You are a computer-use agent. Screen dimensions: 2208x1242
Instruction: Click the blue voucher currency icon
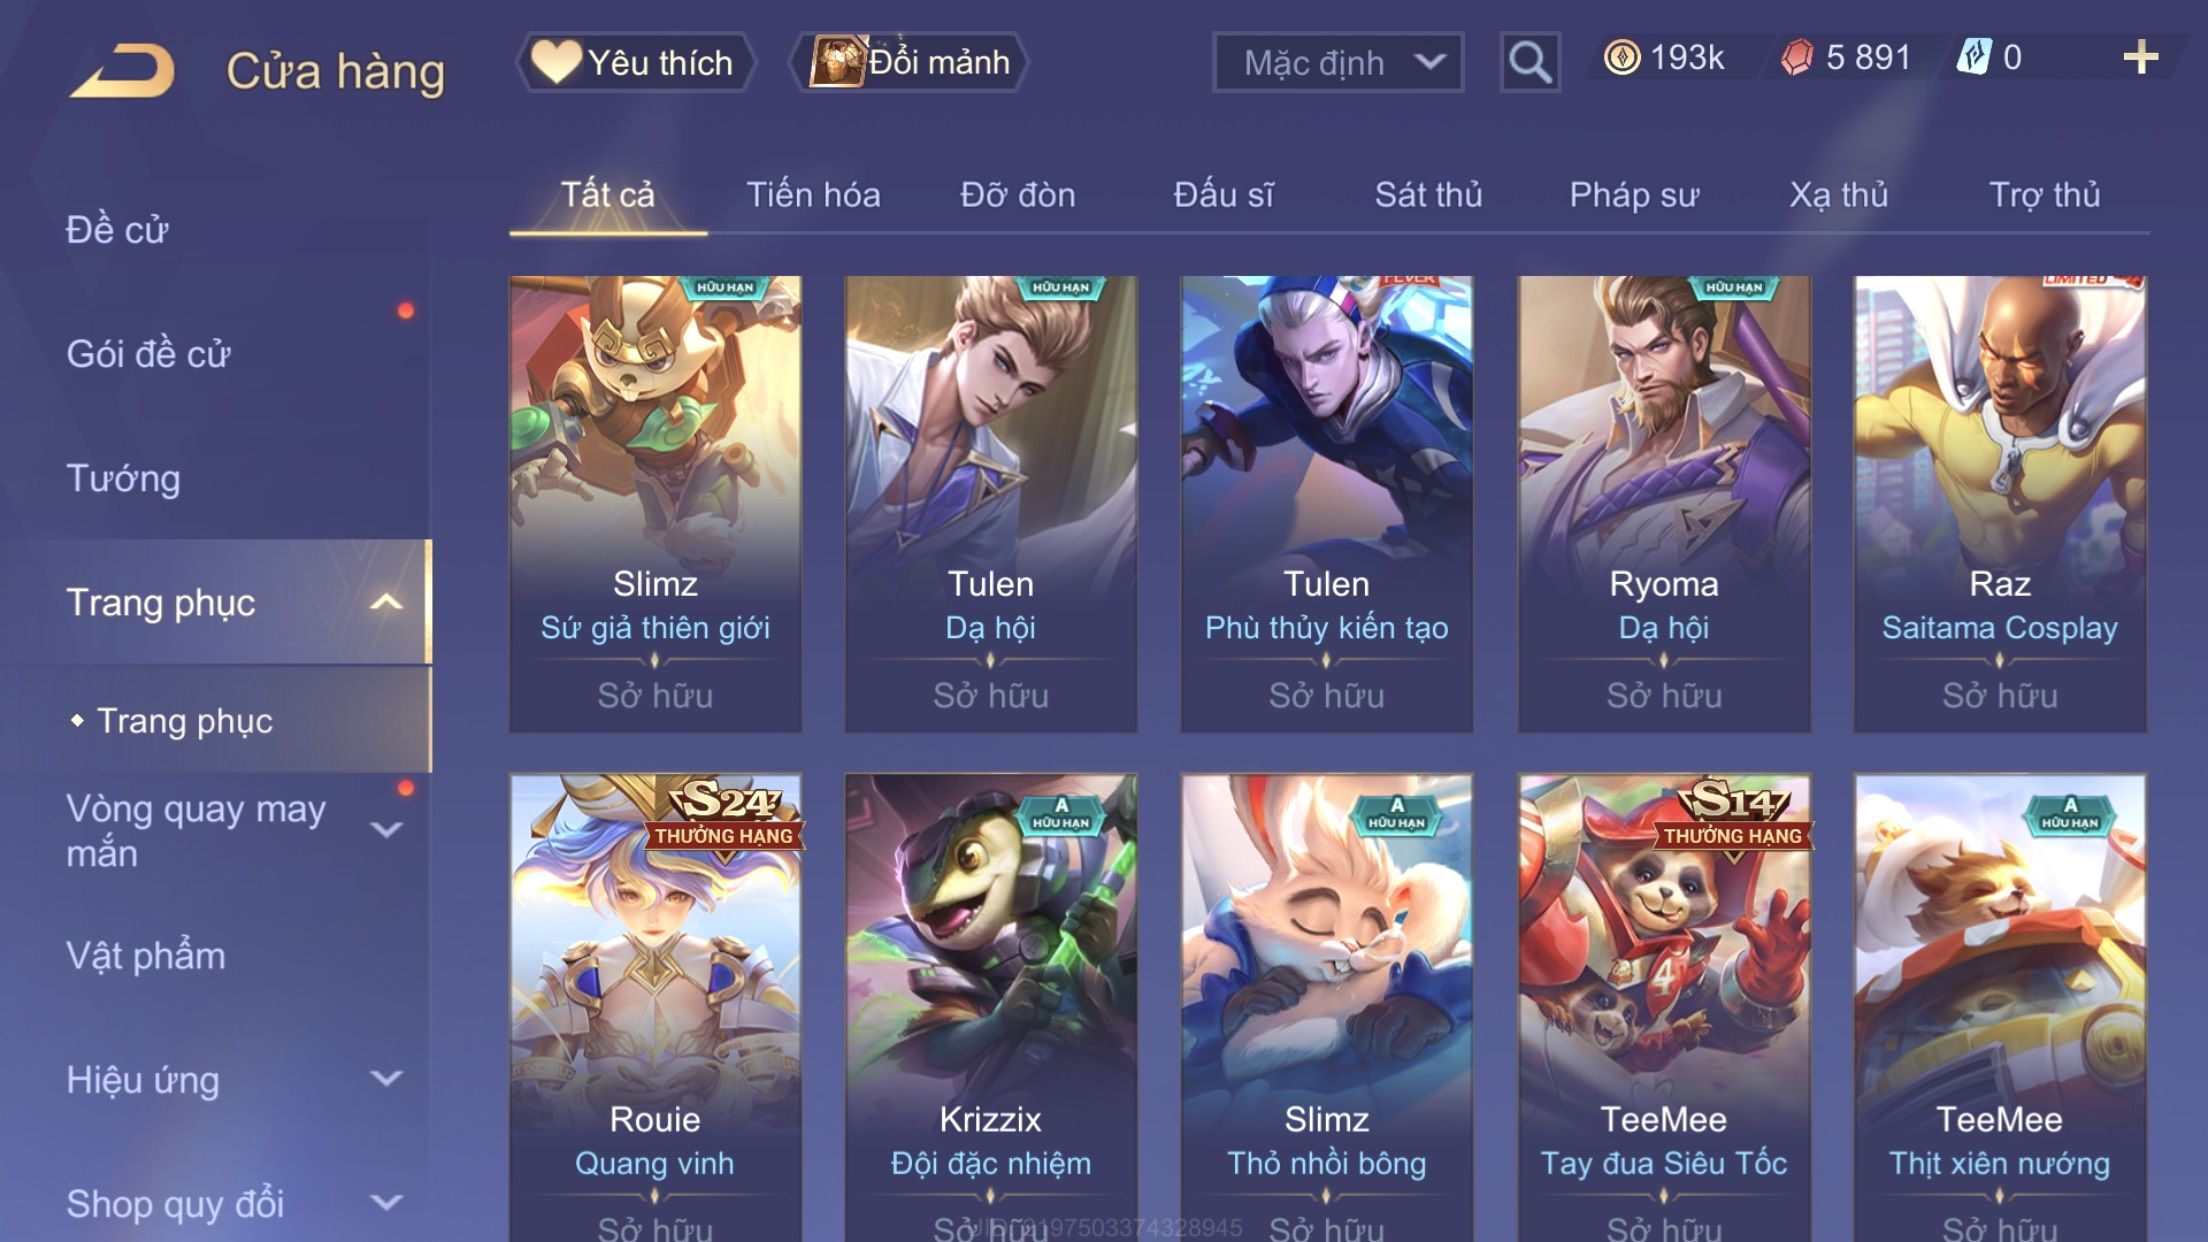1974,57
